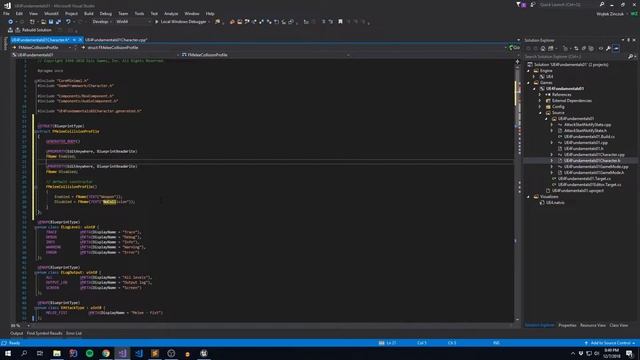Image resolution: width=640 pixels, height=360 pixels.
Task: Switch to the Resource View tab
Action: (x=592, y=325)
